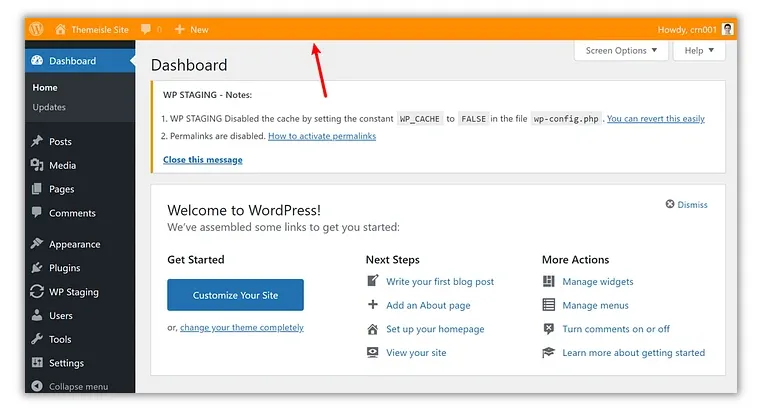
Task: Click Set up your homepage link
Action: (x=435, y=329)
